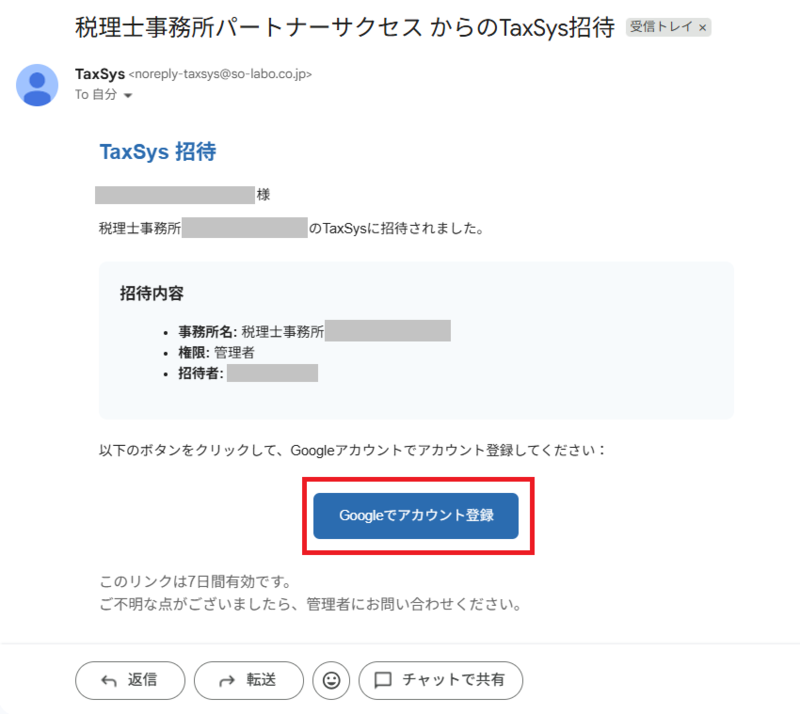Click the redacted inviter name after 招待者

(x=272, y=373)
